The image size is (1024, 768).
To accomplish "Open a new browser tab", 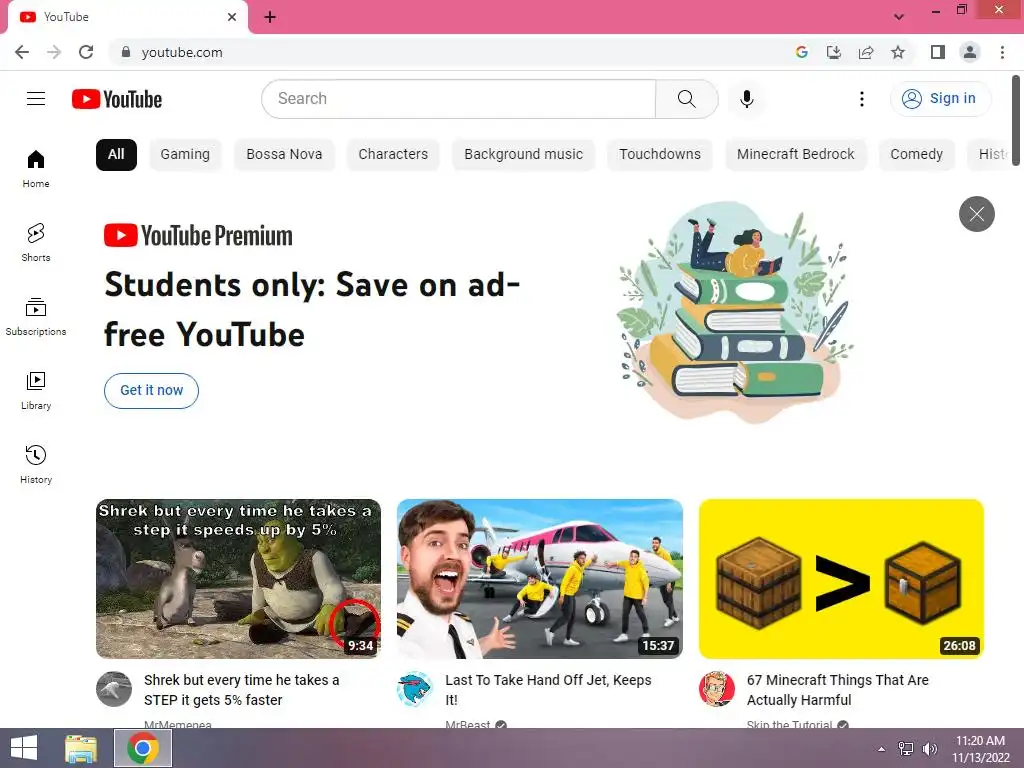I will tap(270, 17).
